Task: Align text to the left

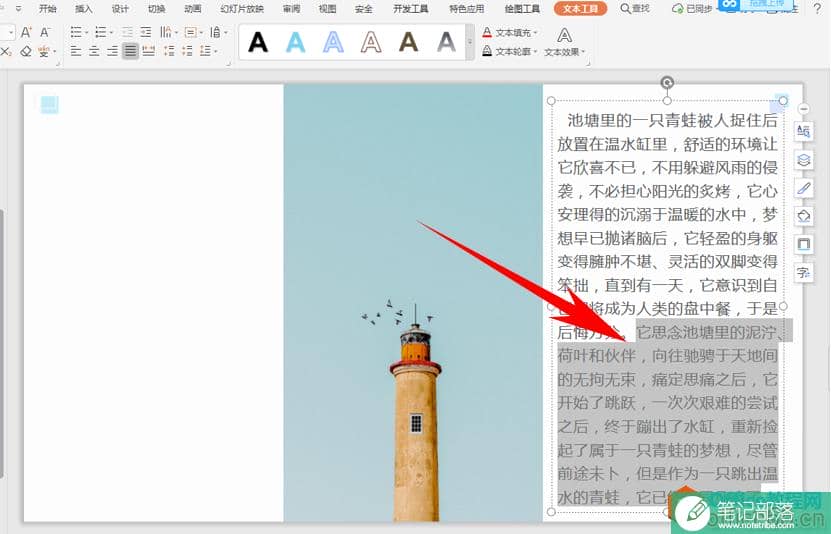Action: [x=76, y=51]
